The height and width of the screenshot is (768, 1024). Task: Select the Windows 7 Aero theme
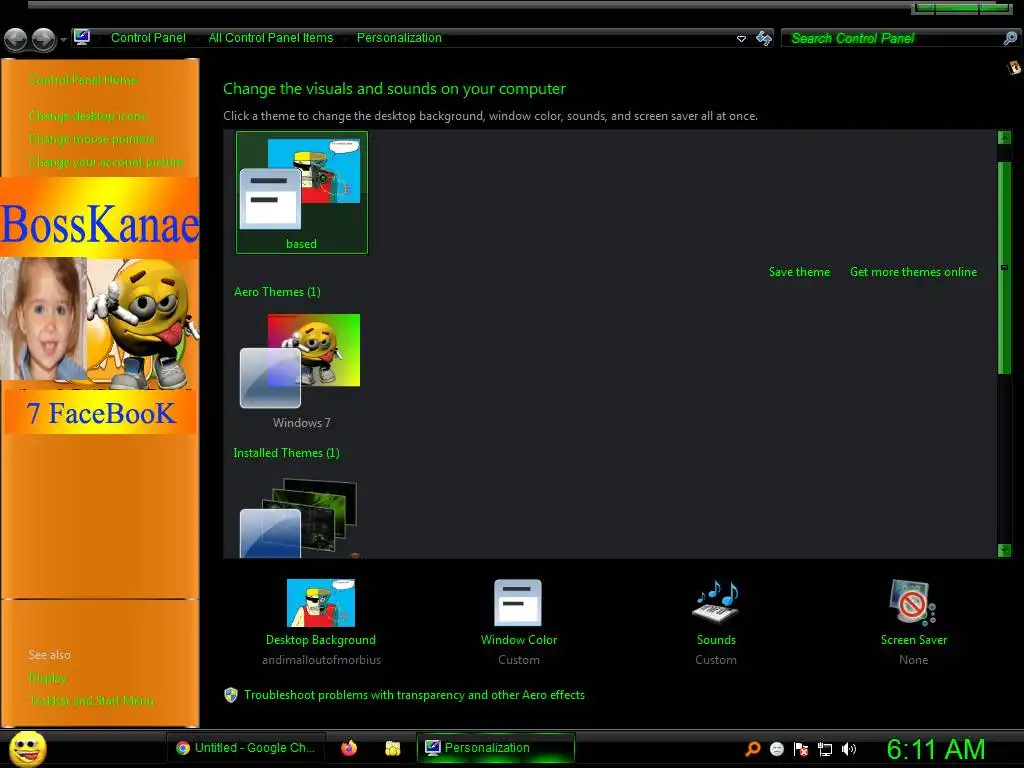tap(302, 370)
